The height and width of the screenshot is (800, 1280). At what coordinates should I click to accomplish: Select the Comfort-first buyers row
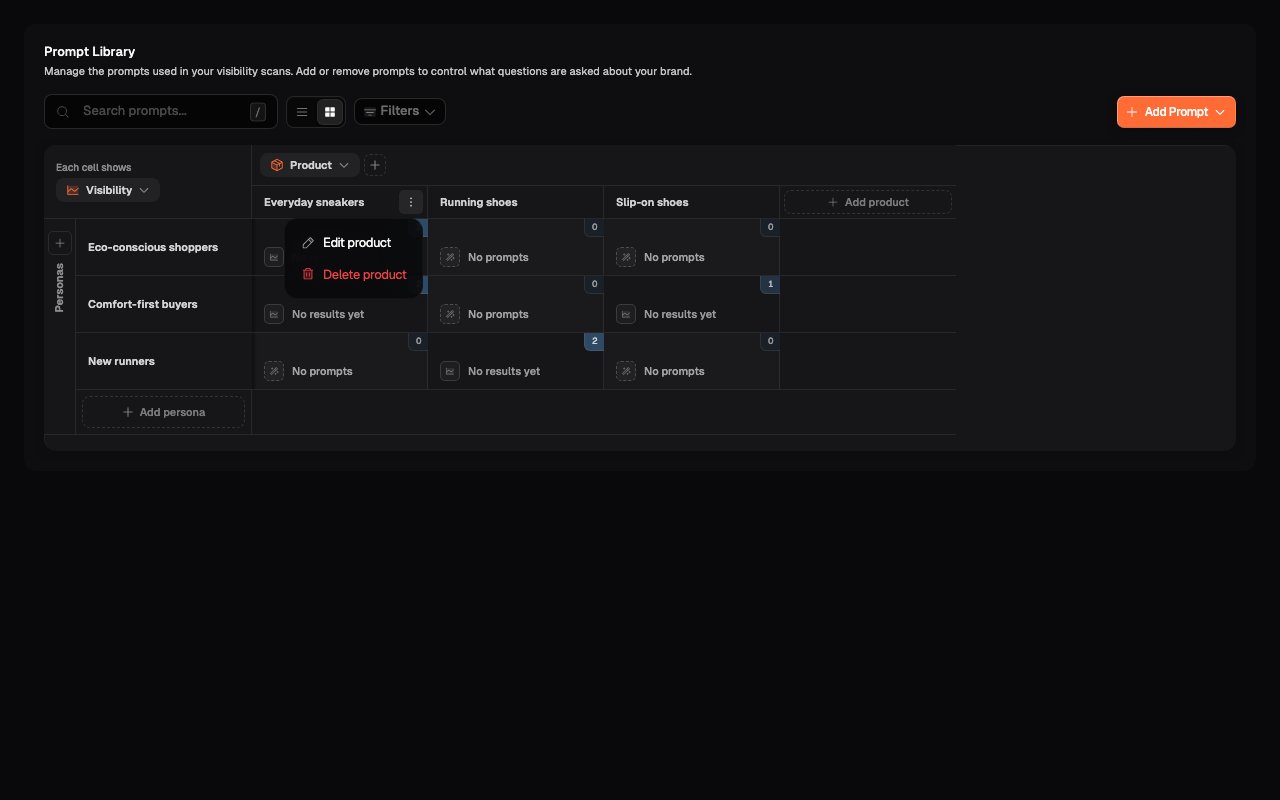pyautogui.click(x=164, y=304)
